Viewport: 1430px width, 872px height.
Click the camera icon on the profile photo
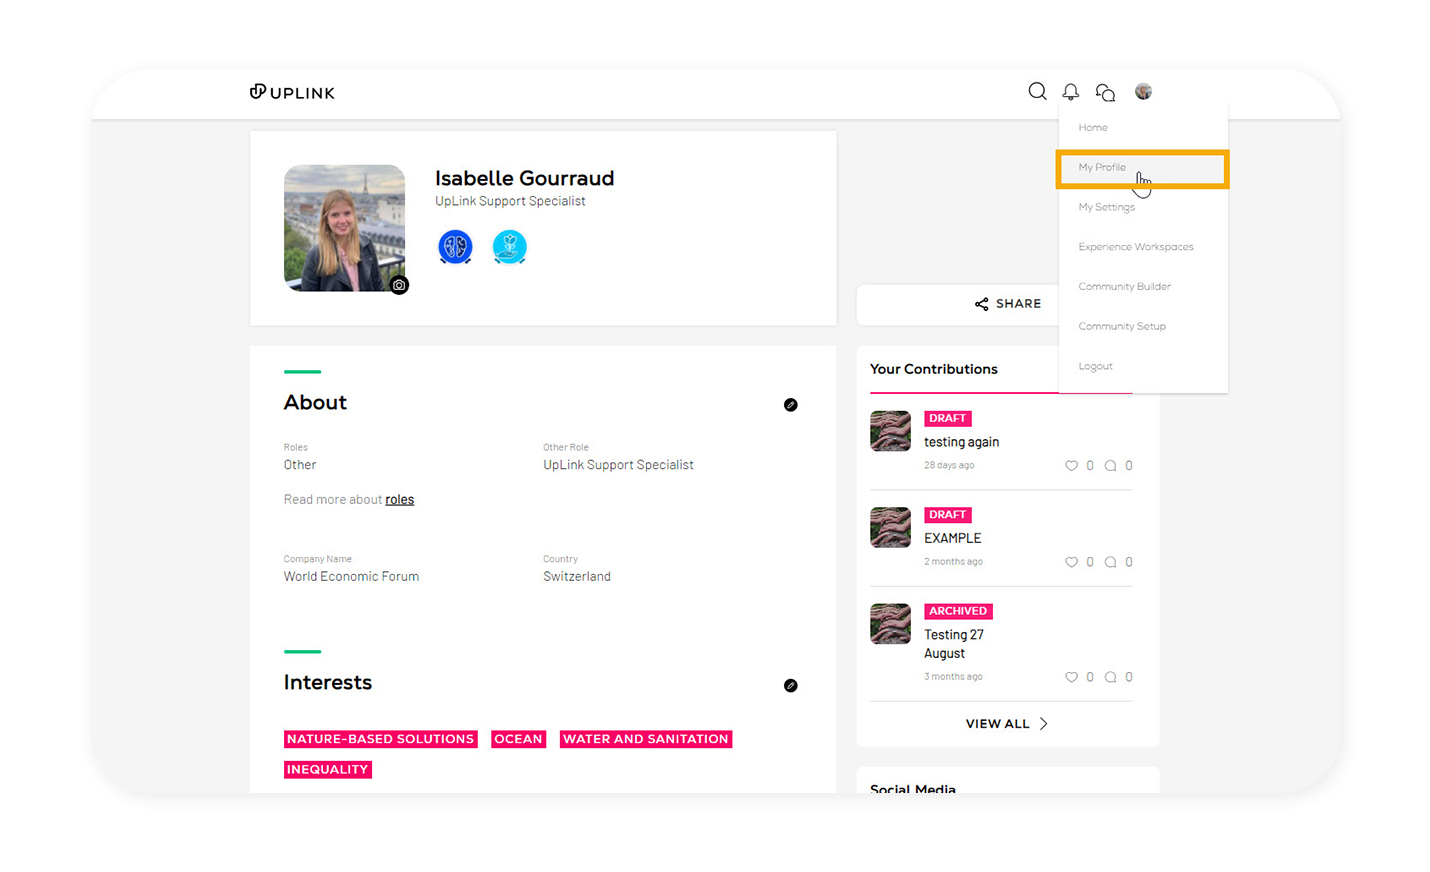399,284
